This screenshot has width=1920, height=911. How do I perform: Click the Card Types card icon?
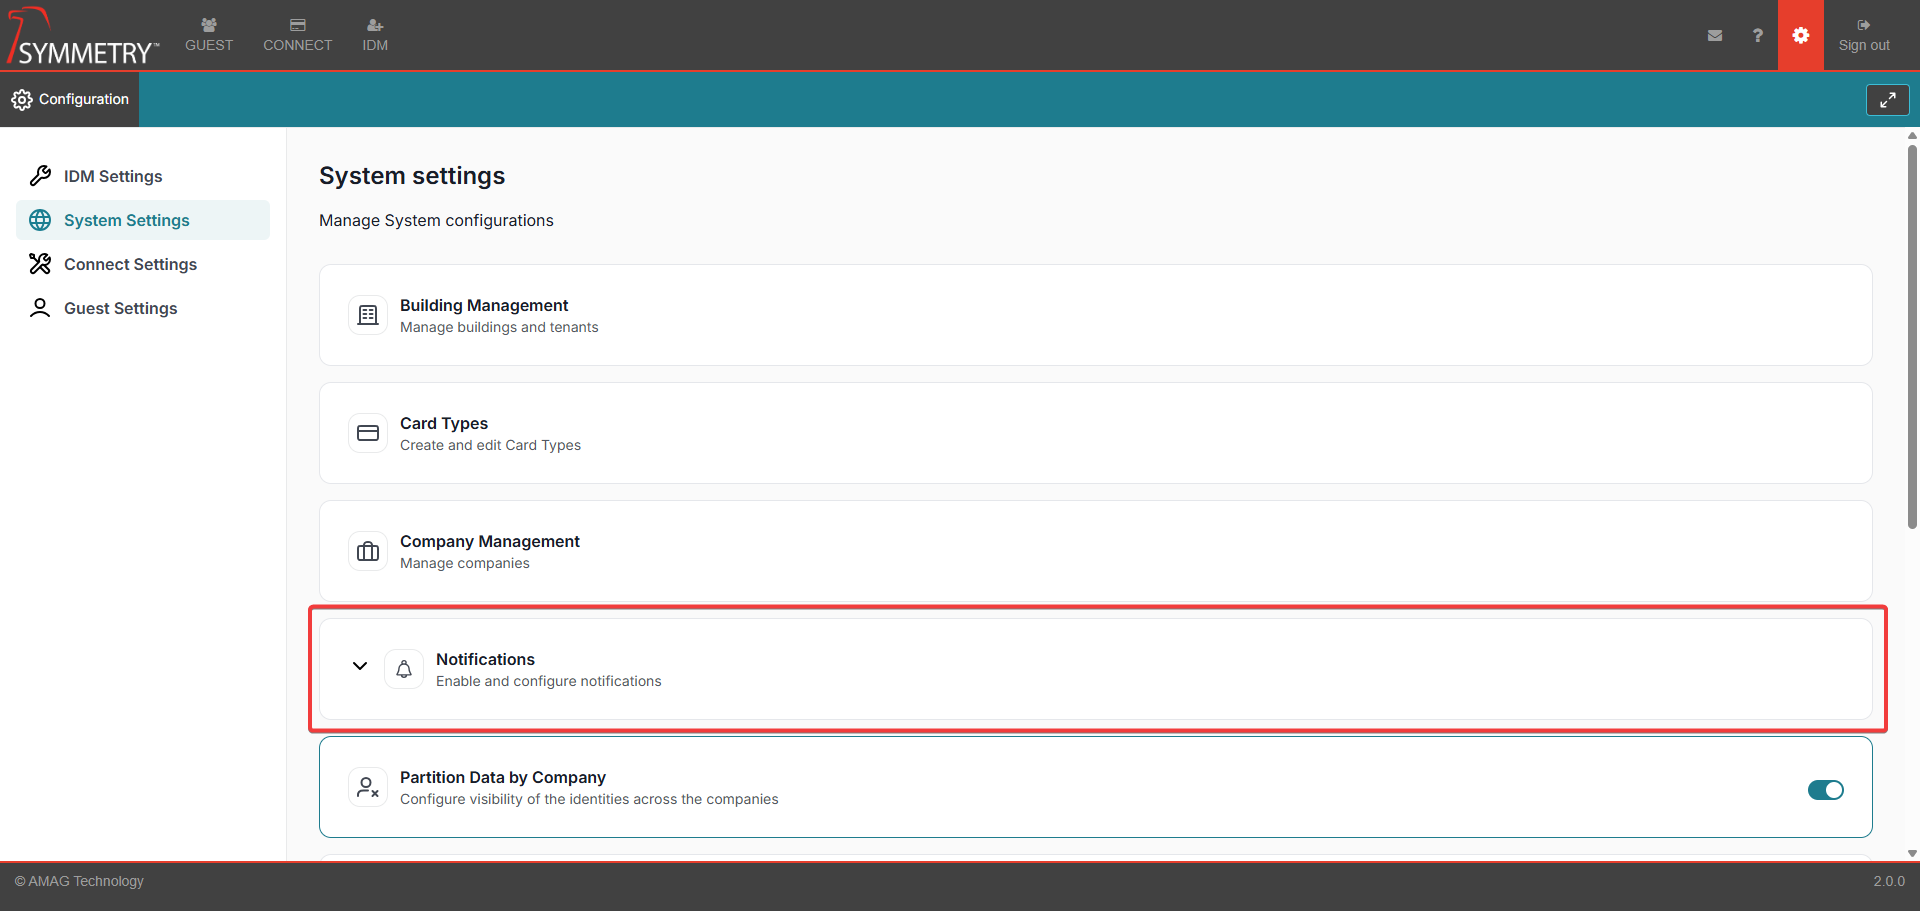pos(368,433)
